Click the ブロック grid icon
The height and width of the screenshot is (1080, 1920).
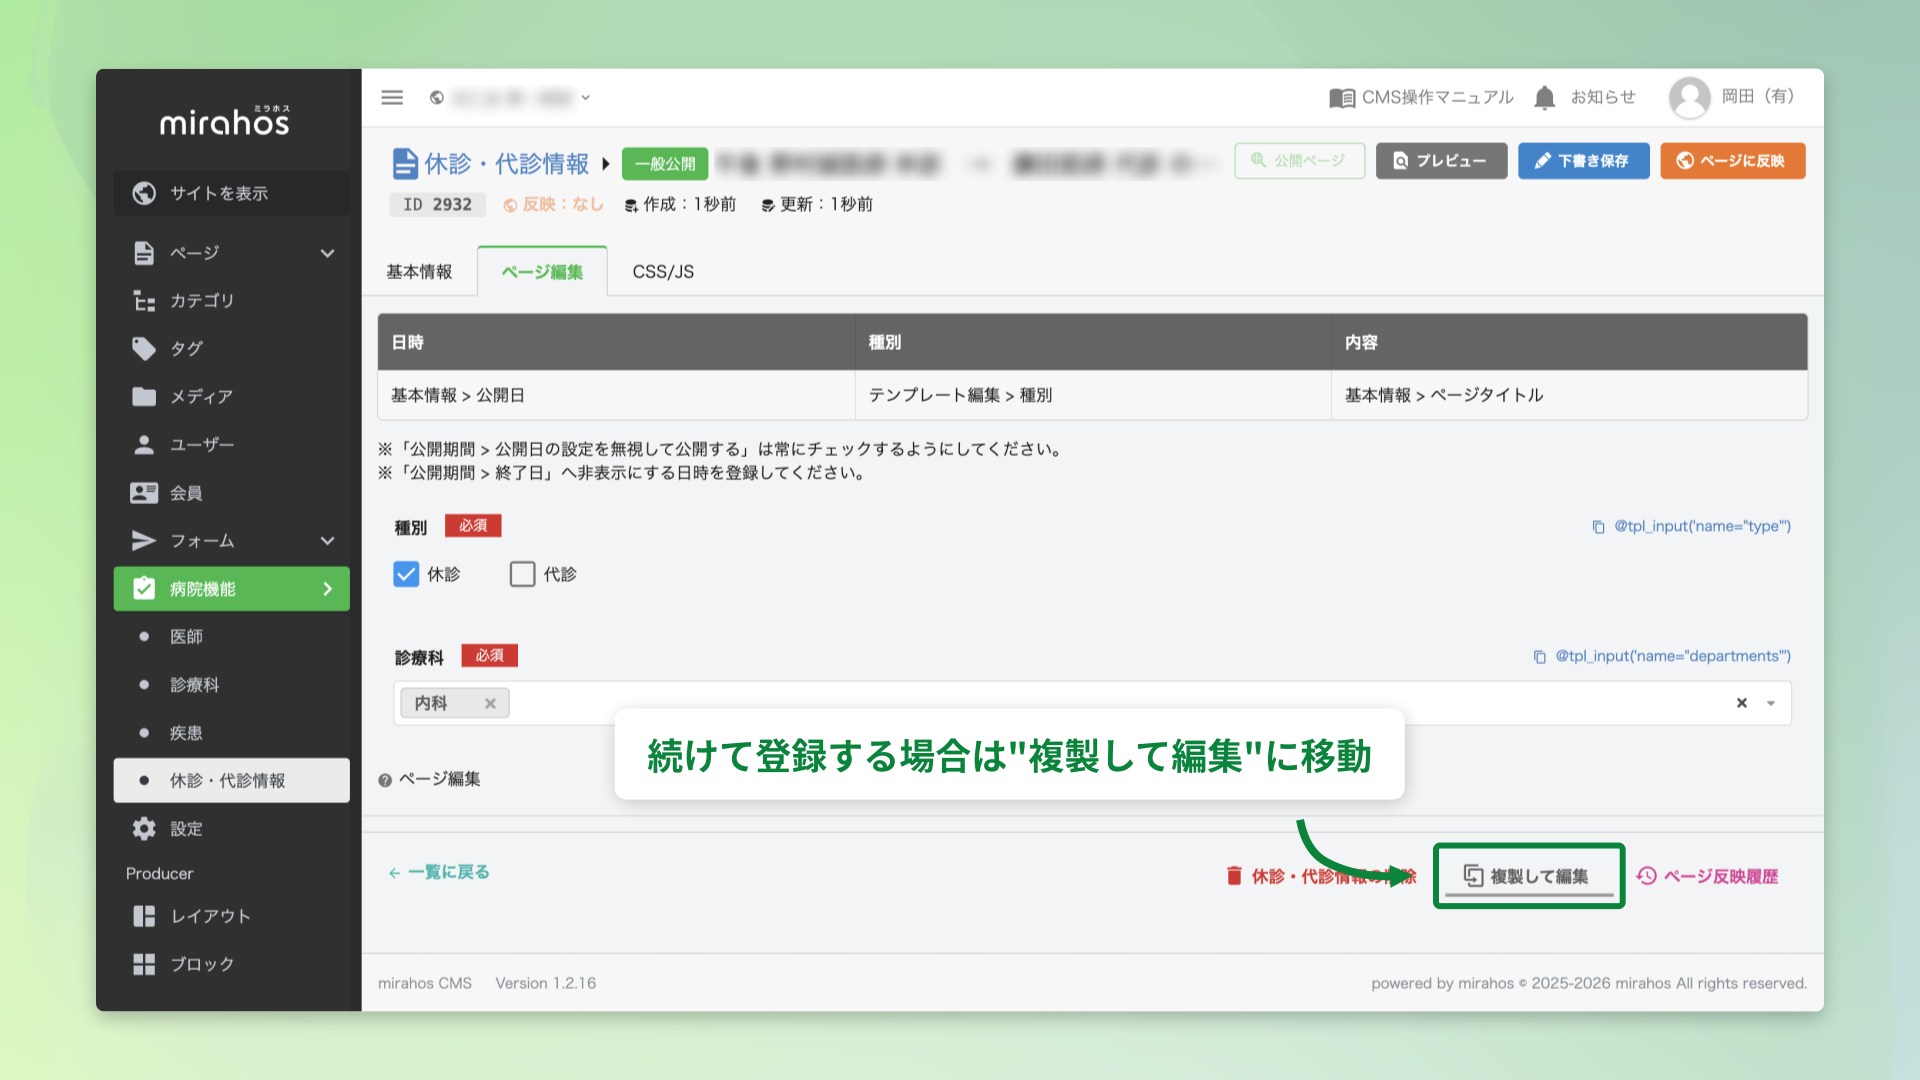click(x=144, y=964)
